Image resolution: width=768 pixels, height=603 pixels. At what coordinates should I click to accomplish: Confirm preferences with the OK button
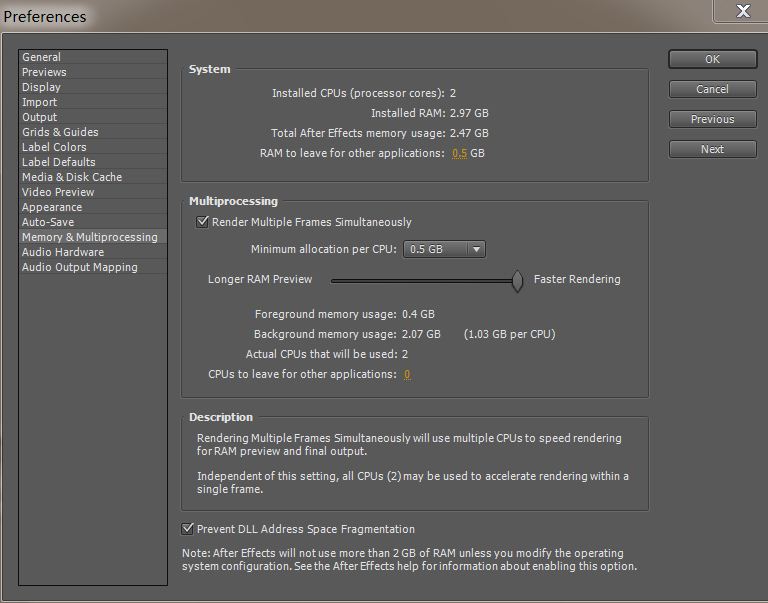tap(713, 59)
